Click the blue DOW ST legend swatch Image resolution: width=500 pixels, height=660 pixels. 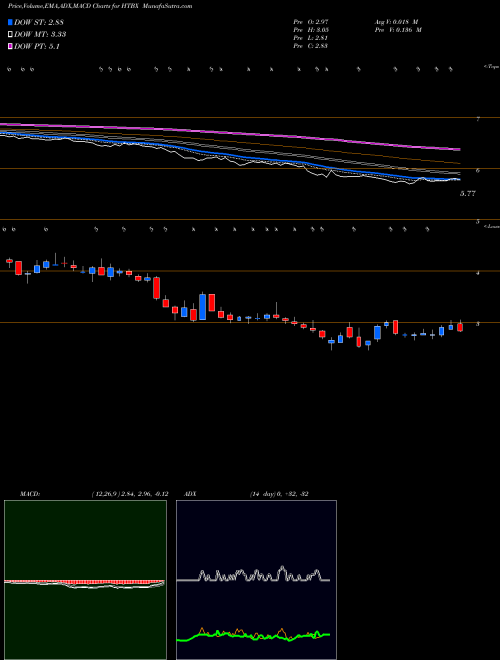[11, 22]
